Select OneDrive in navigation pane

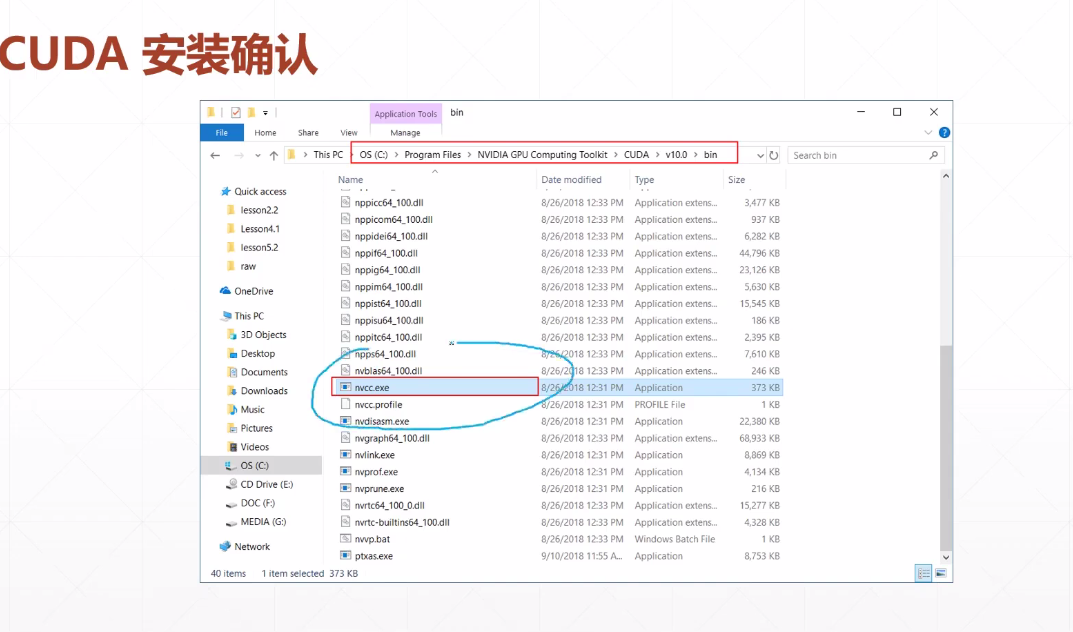click(x=253, y=291)
